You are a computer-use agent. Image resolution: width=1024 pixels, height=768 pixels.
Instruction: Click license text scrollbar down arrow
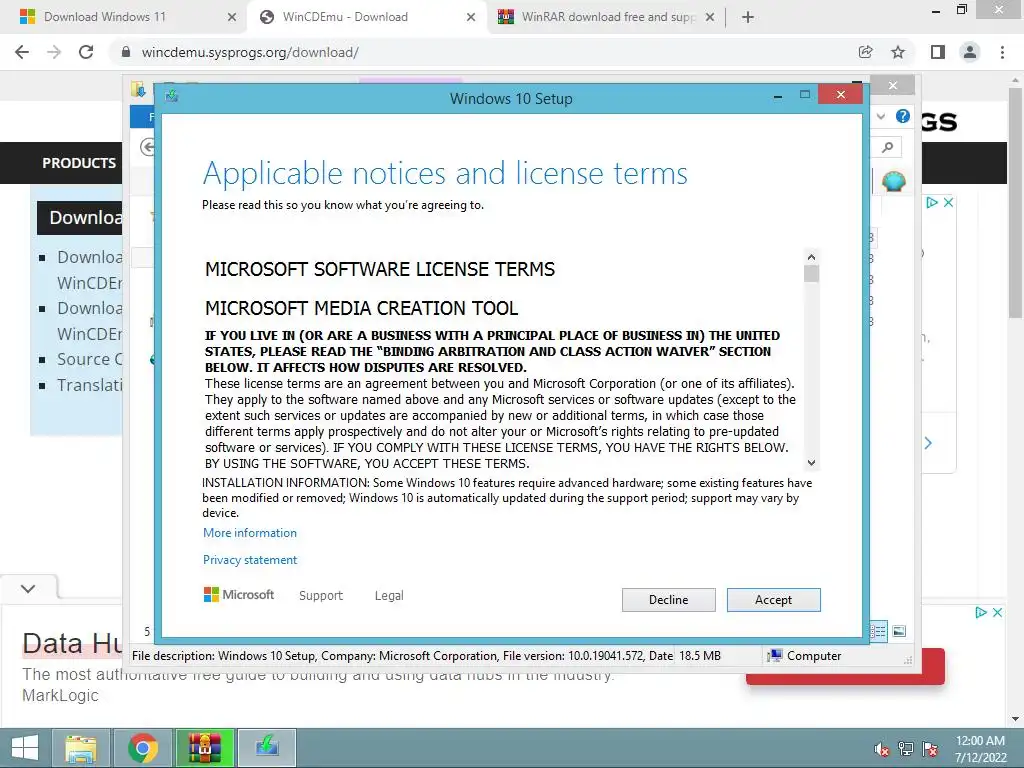click(811, 462)
